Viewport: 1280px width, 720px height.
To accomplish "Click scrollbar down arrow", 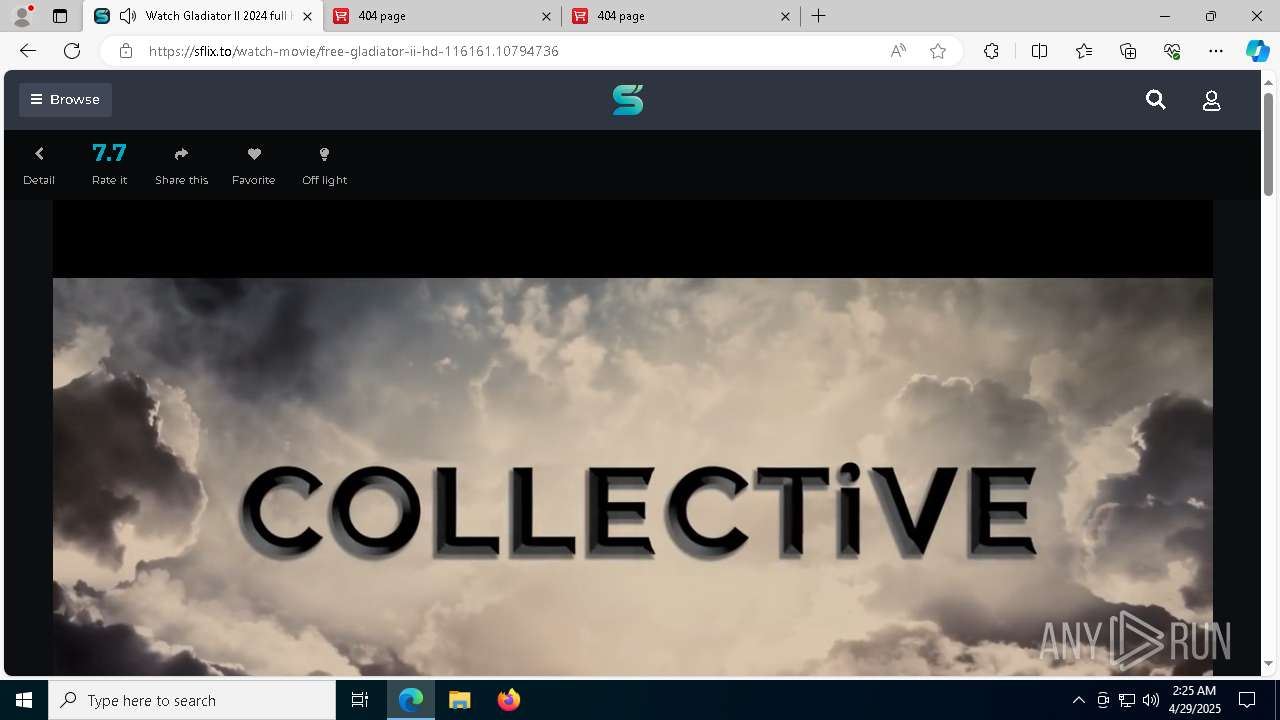I will tap(1268, 663).
